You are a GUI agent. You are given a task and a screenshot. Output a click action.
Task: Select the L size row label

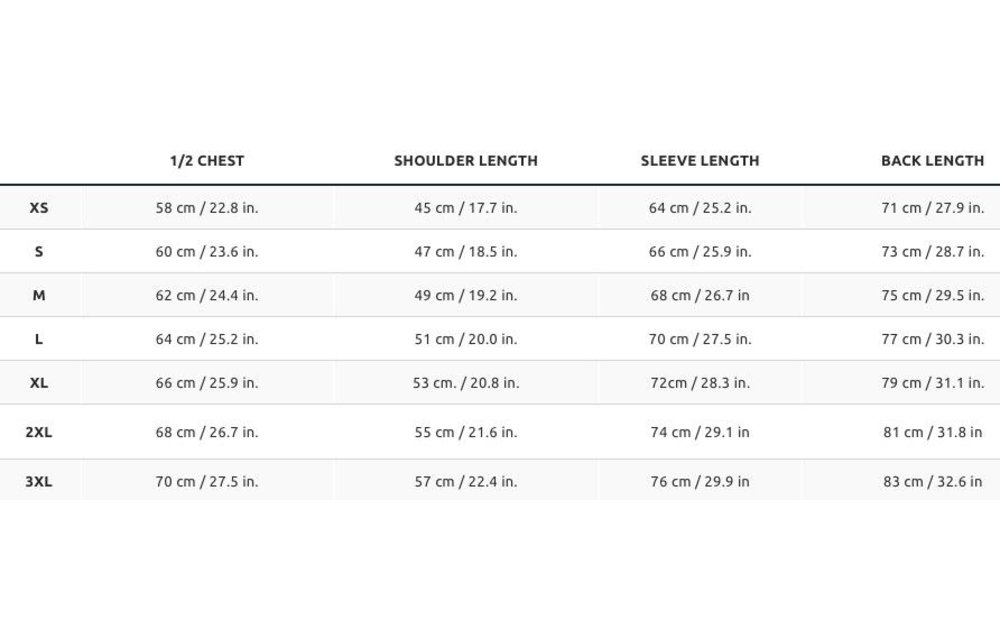click(39, 339)
